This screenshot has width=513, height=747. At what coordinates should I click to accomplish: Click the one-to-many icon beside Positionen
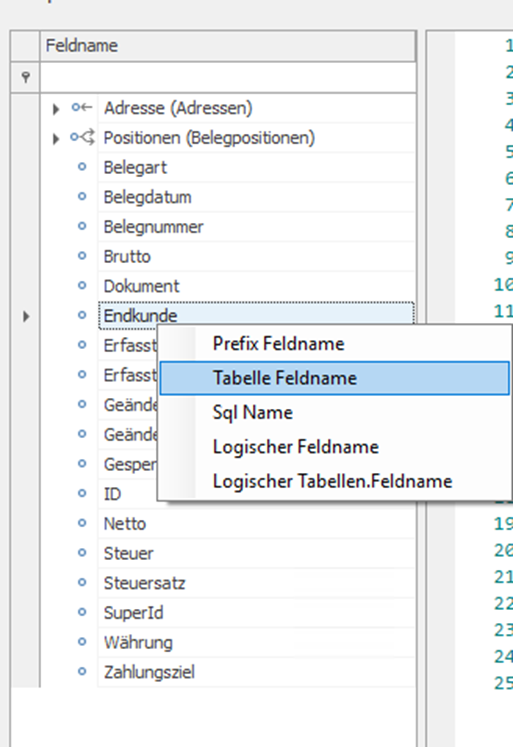(82, 138)
